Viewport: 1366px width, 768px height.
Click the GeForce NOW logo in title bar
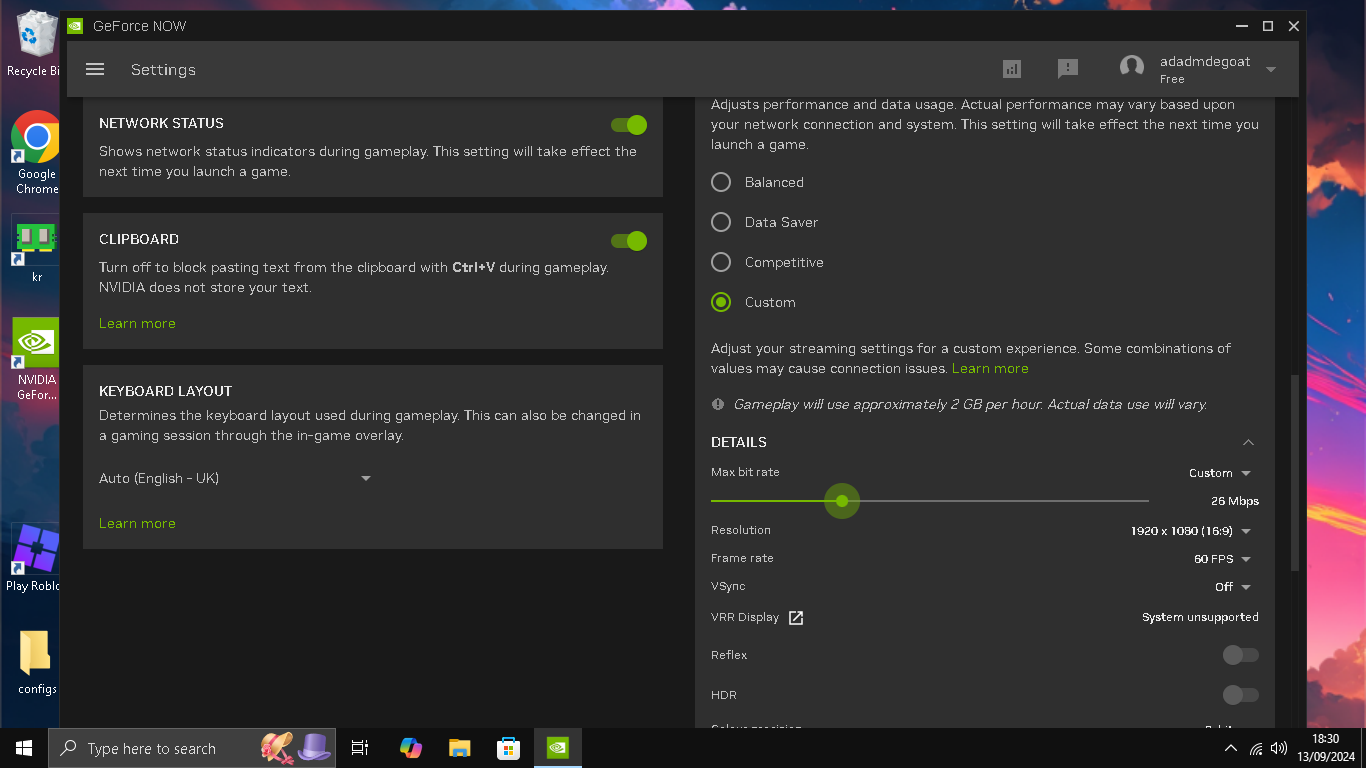(x=75, y=26)
